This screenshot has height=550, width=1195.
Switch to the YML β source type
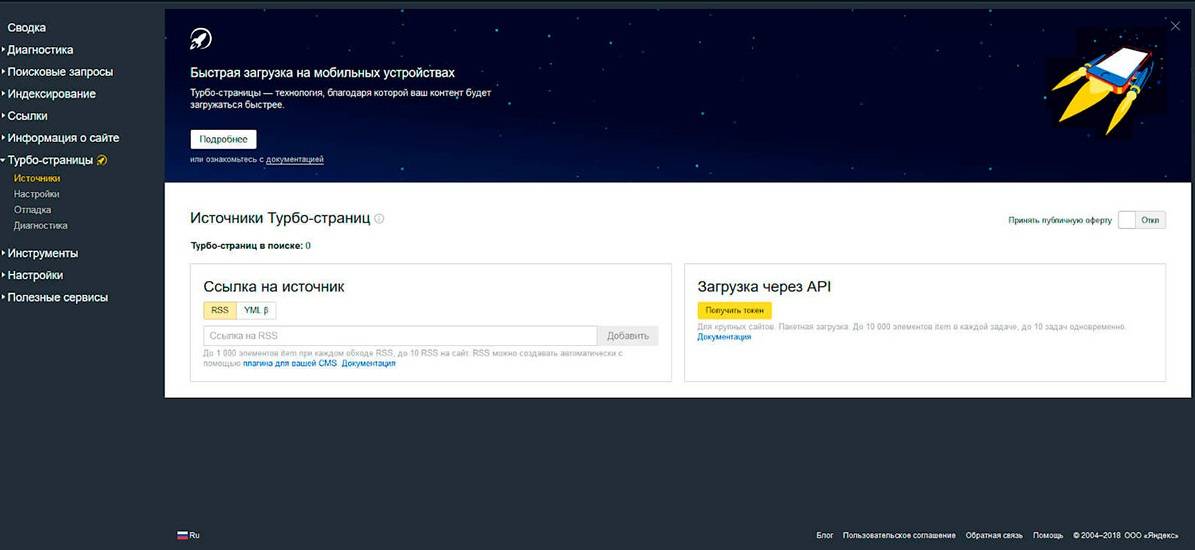pyautogui.click(x=256, y=310)
